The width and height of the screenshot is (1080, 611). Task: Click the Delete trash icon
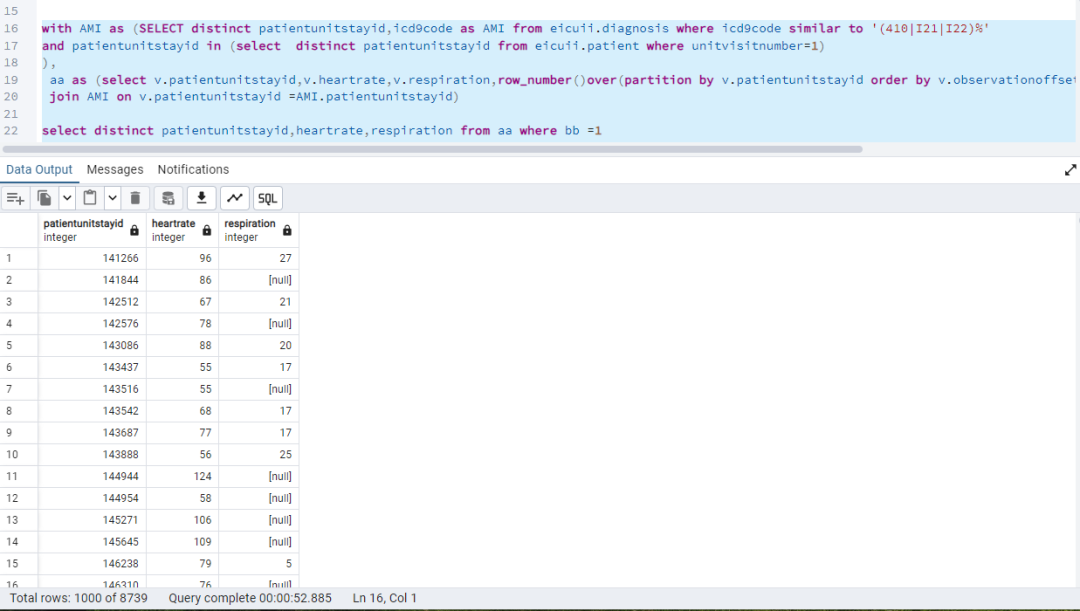click(135, 198)
